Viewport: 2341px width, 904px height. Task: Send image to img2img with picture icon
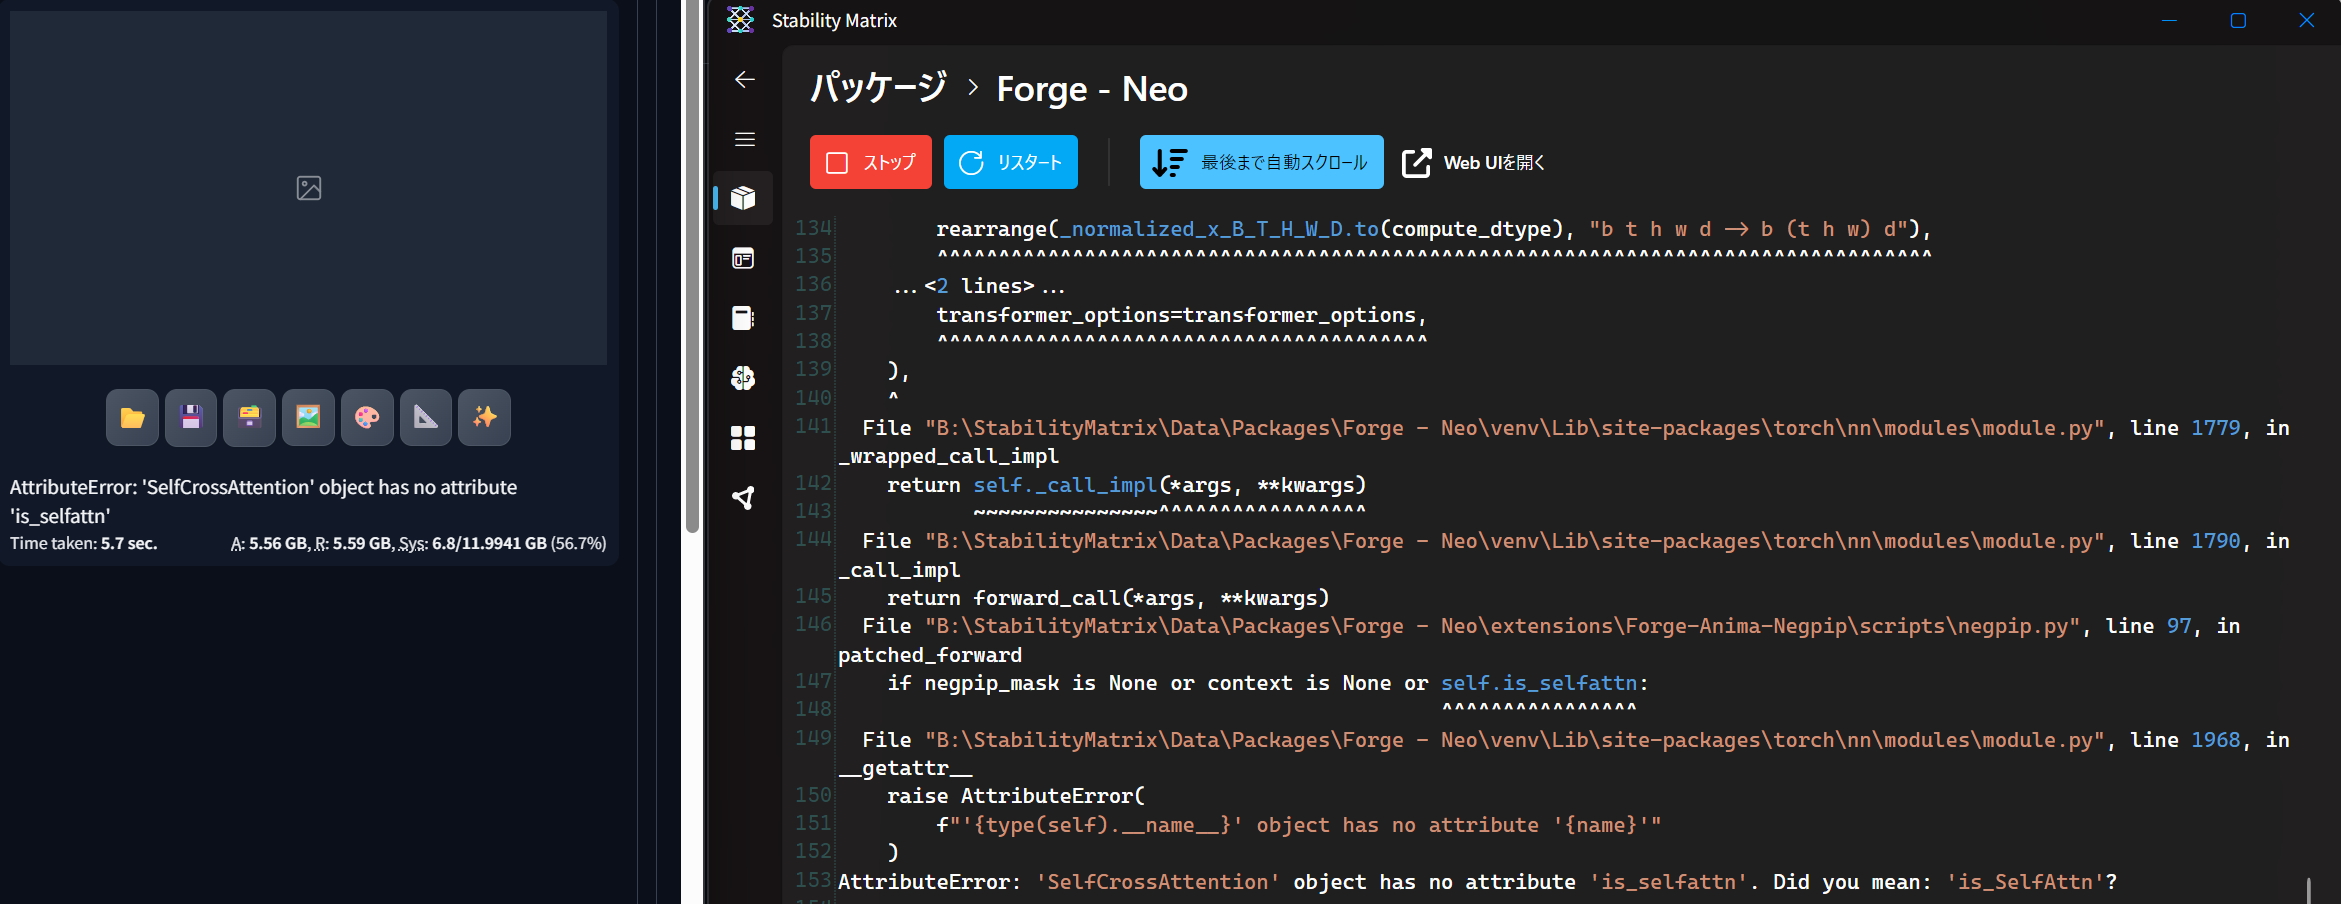tap(308, 417)
